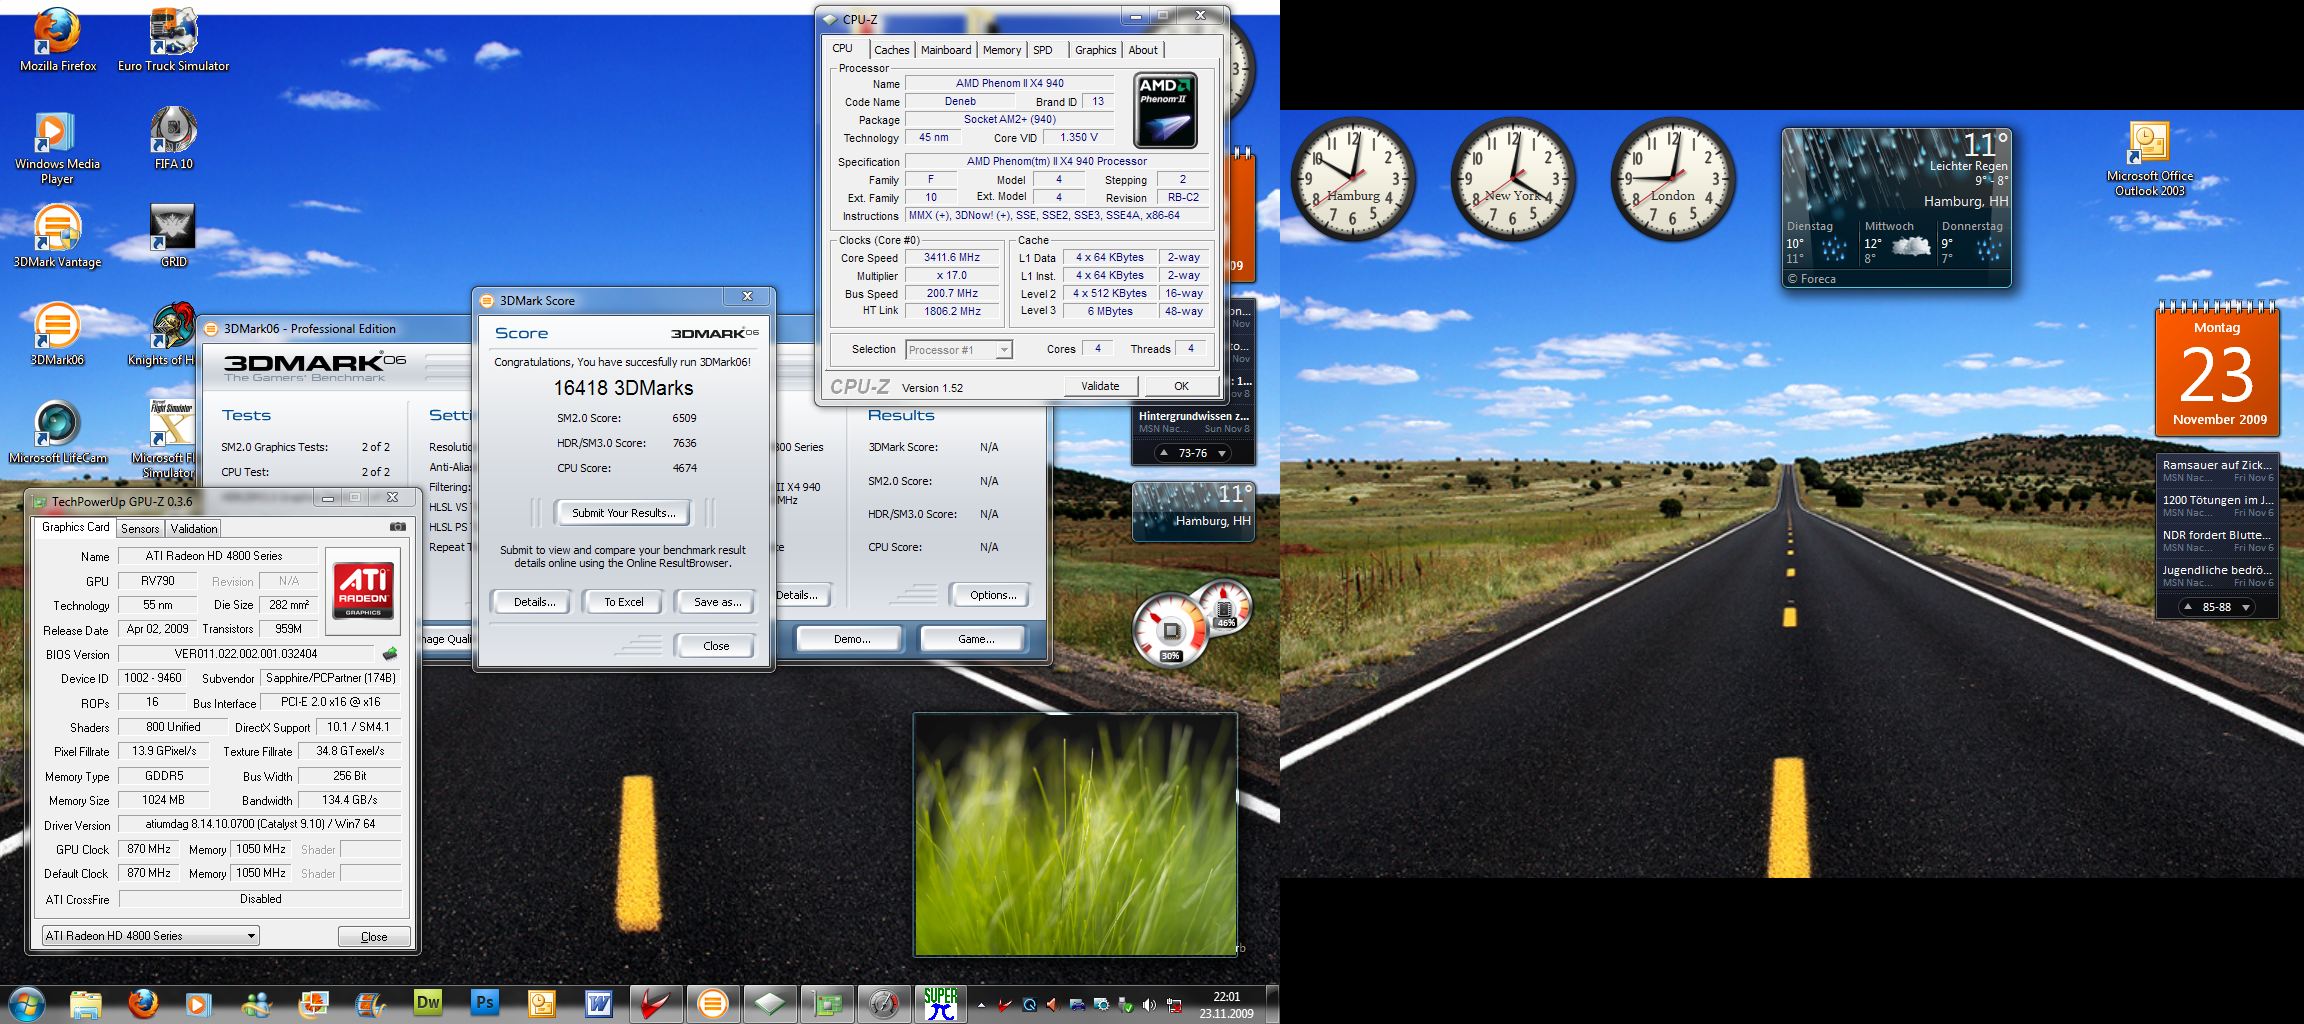The width and height of the screenshot is (2304, 1024).
Task: Click the AMD Phenom II logo in CPU-Z
Action: 1165,111
